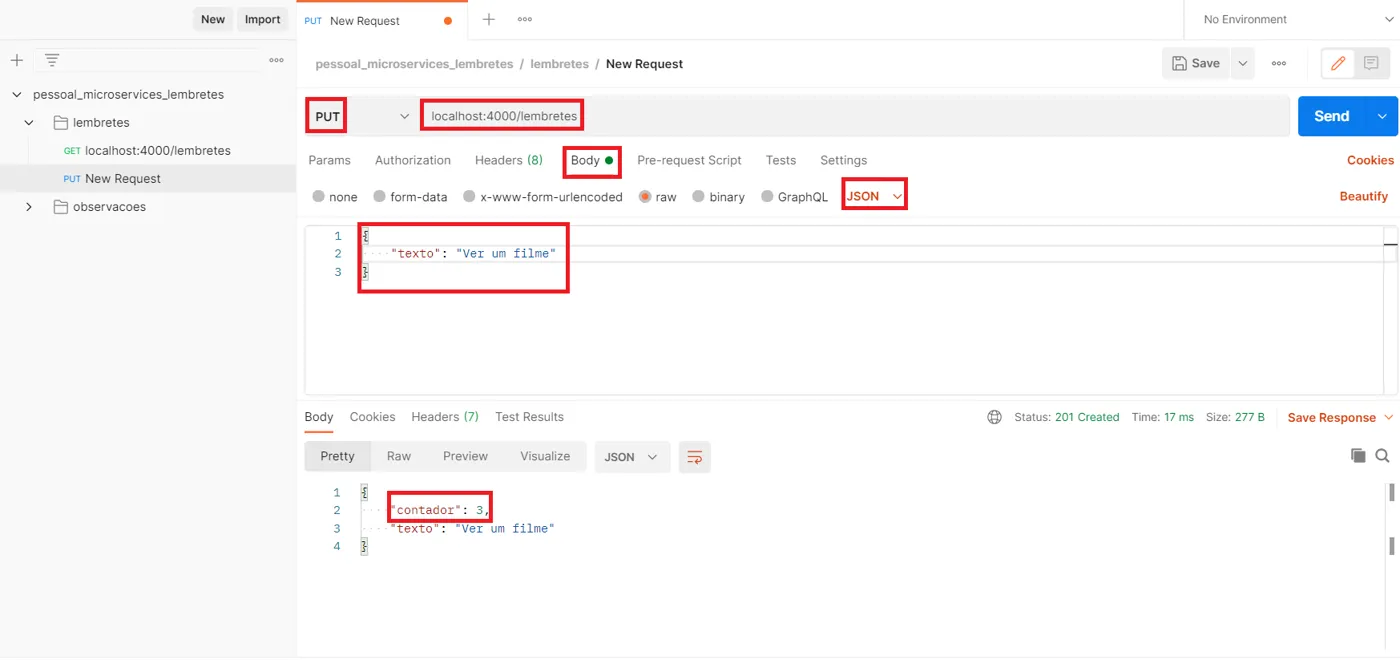The width and height of the screenshot is (1400, 660).
Task: Select the binary body option
Action: pyautogui.click(x=698, y=196)
